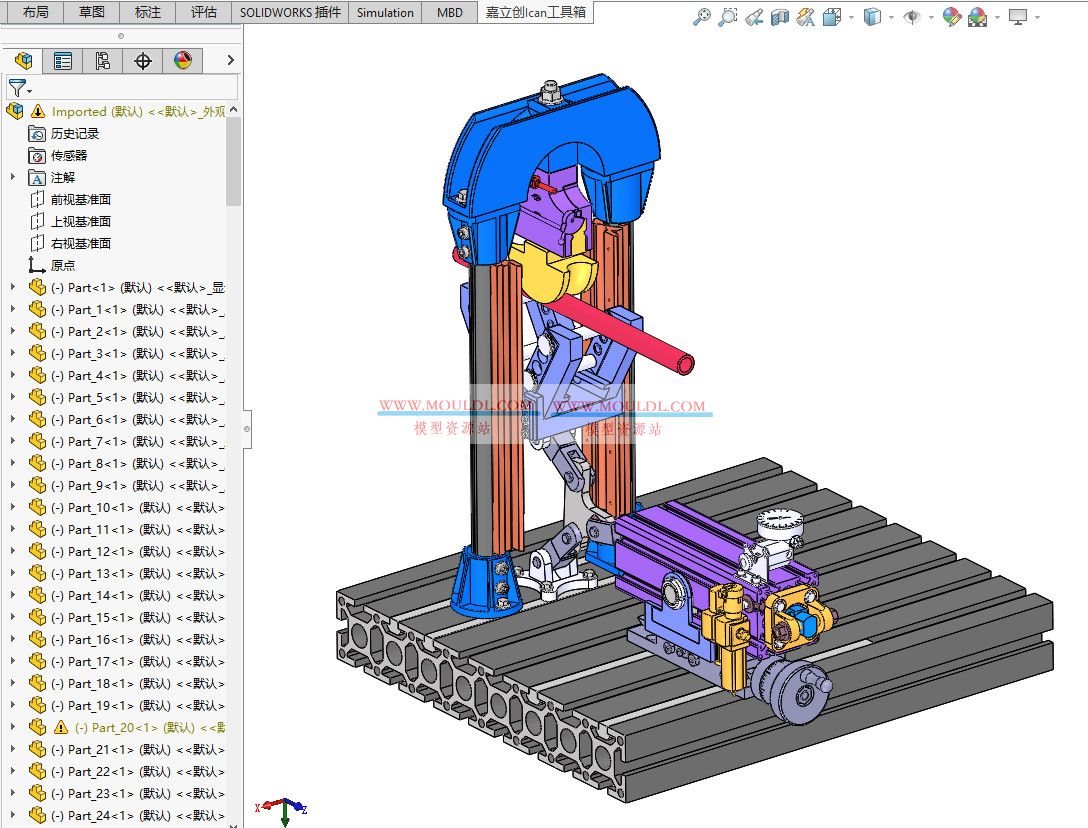Select the Edit Appearance sphere icon

952,16
